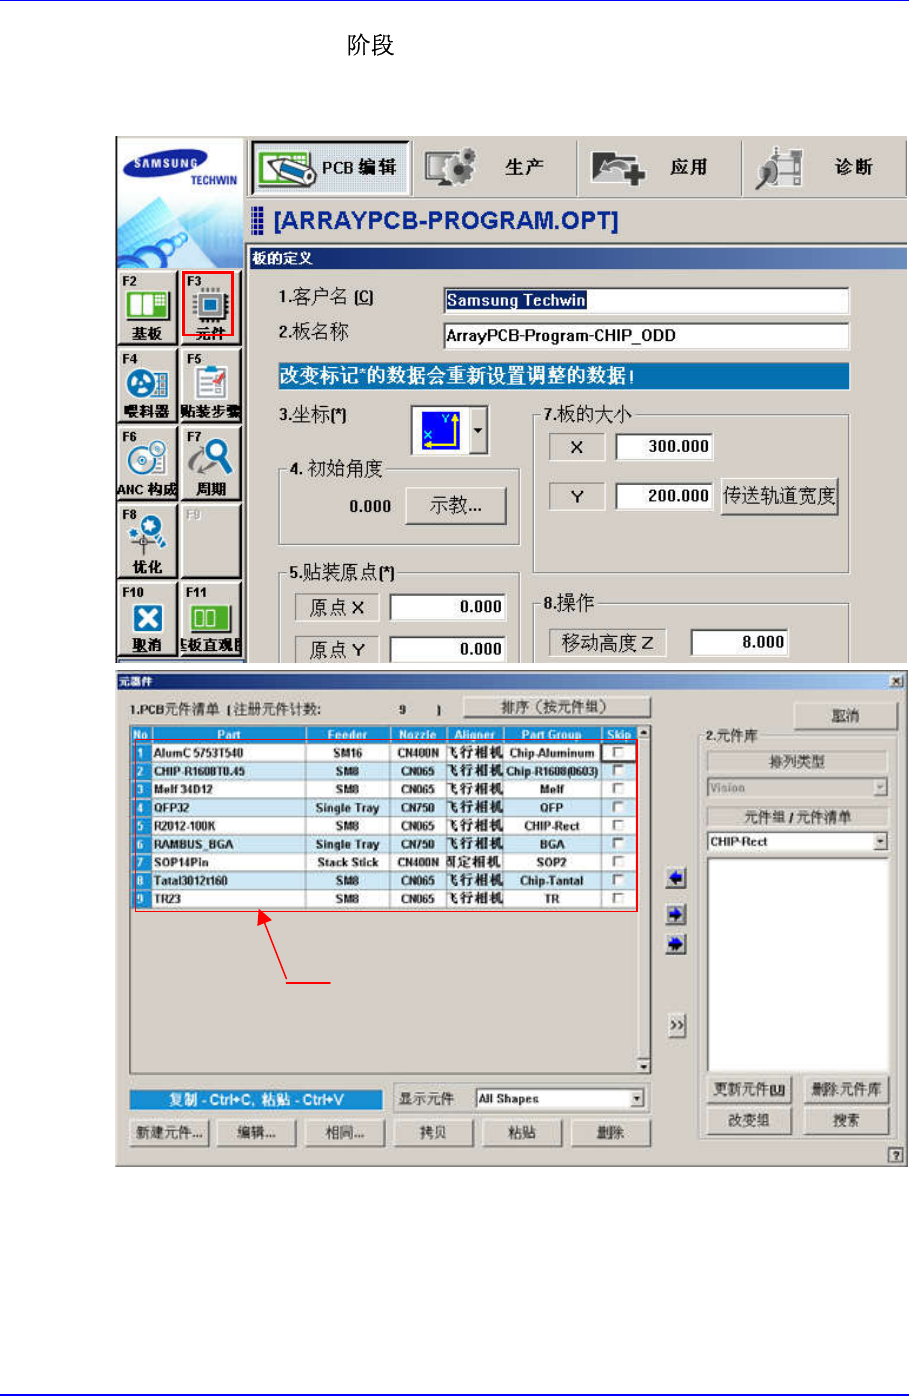Image resolution: width=909 pixels, height=1396 pixels.
Task: Open the F7 周期 cycle icon
Action: (x=210, y=463)
